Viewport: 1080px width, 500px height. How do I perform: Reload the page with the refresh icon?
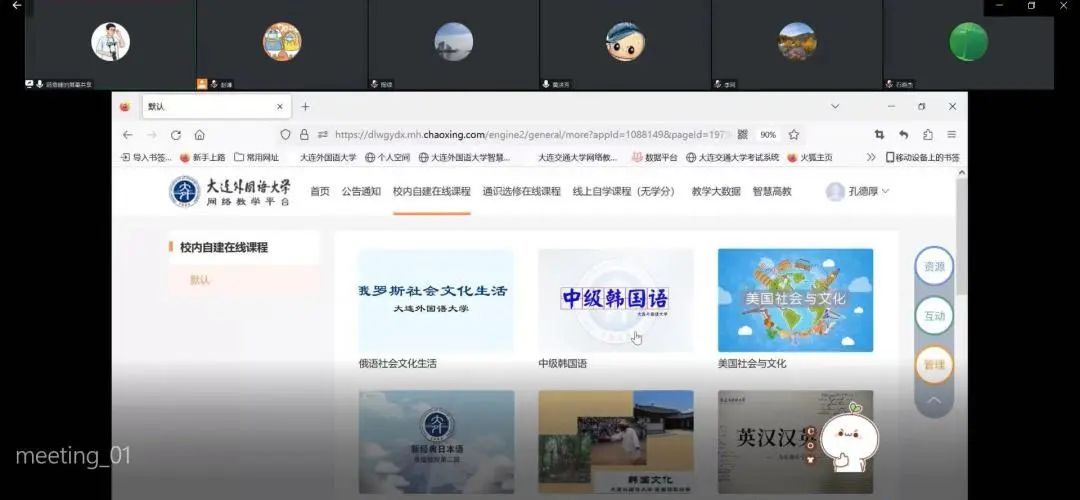(176, 135)
